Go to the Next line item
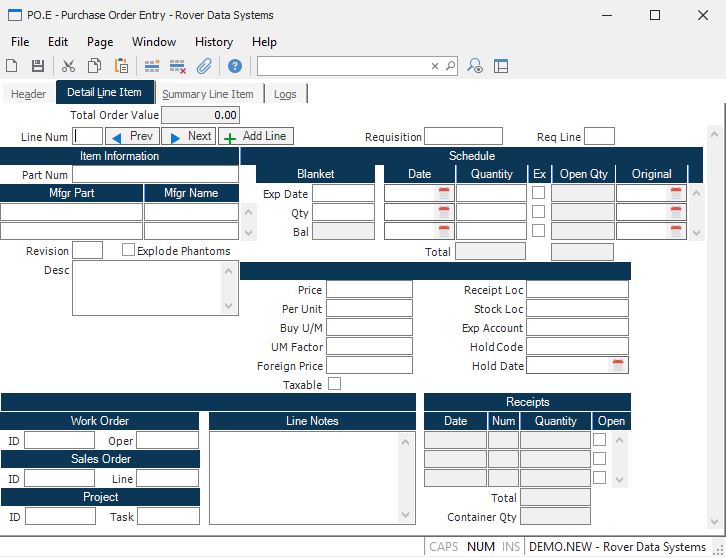The width and height of the screenshot is (726, 558). click(x=190, y=136)
